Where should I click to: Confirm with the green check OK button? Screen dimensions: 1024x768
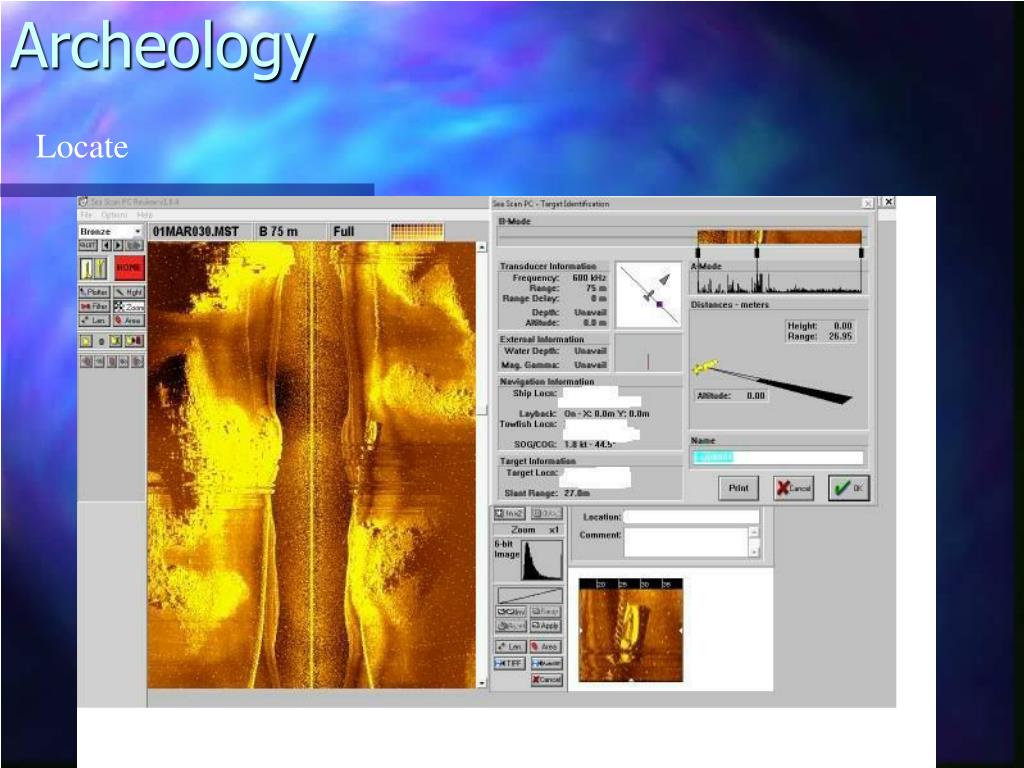pyautogui.click(x=849, y=488)
